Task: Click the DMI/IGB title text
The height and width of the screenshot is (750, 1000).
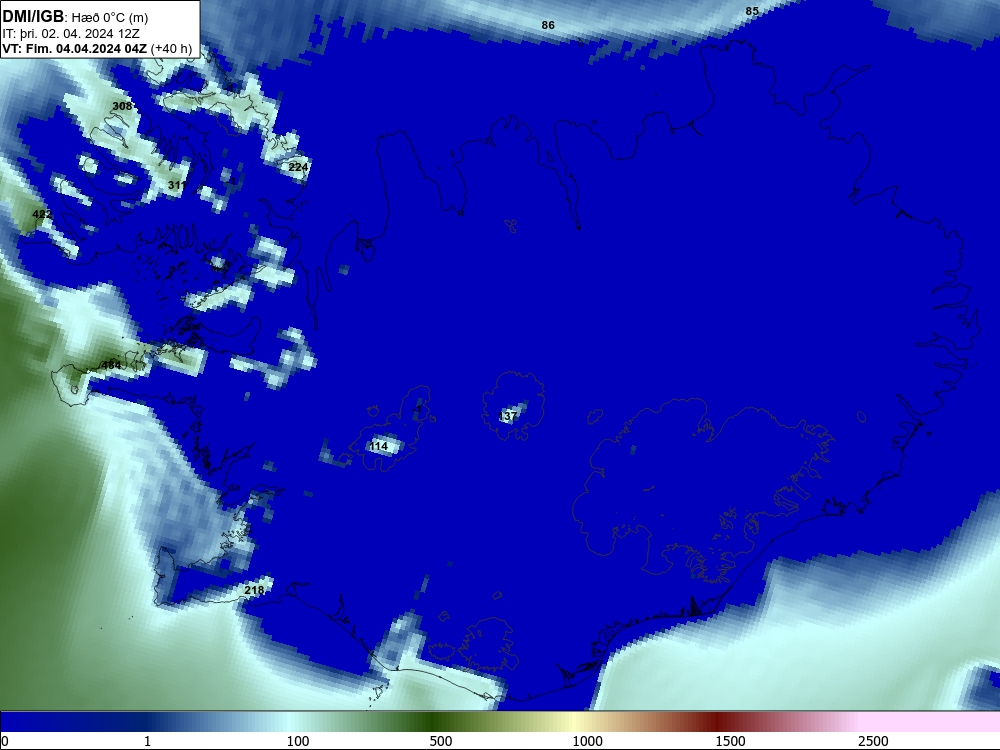Action: tap(33, 17)
